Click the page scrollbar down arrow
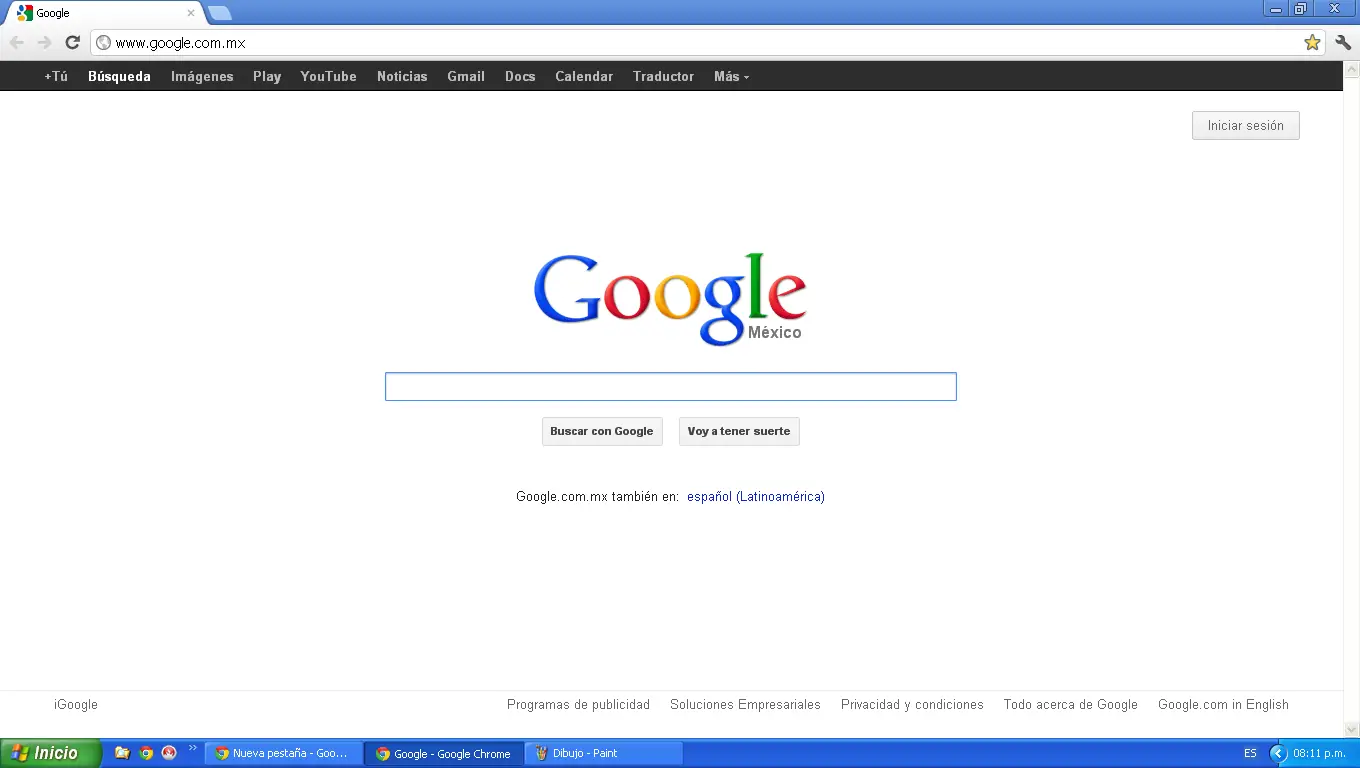 (x=1352, y=729)
